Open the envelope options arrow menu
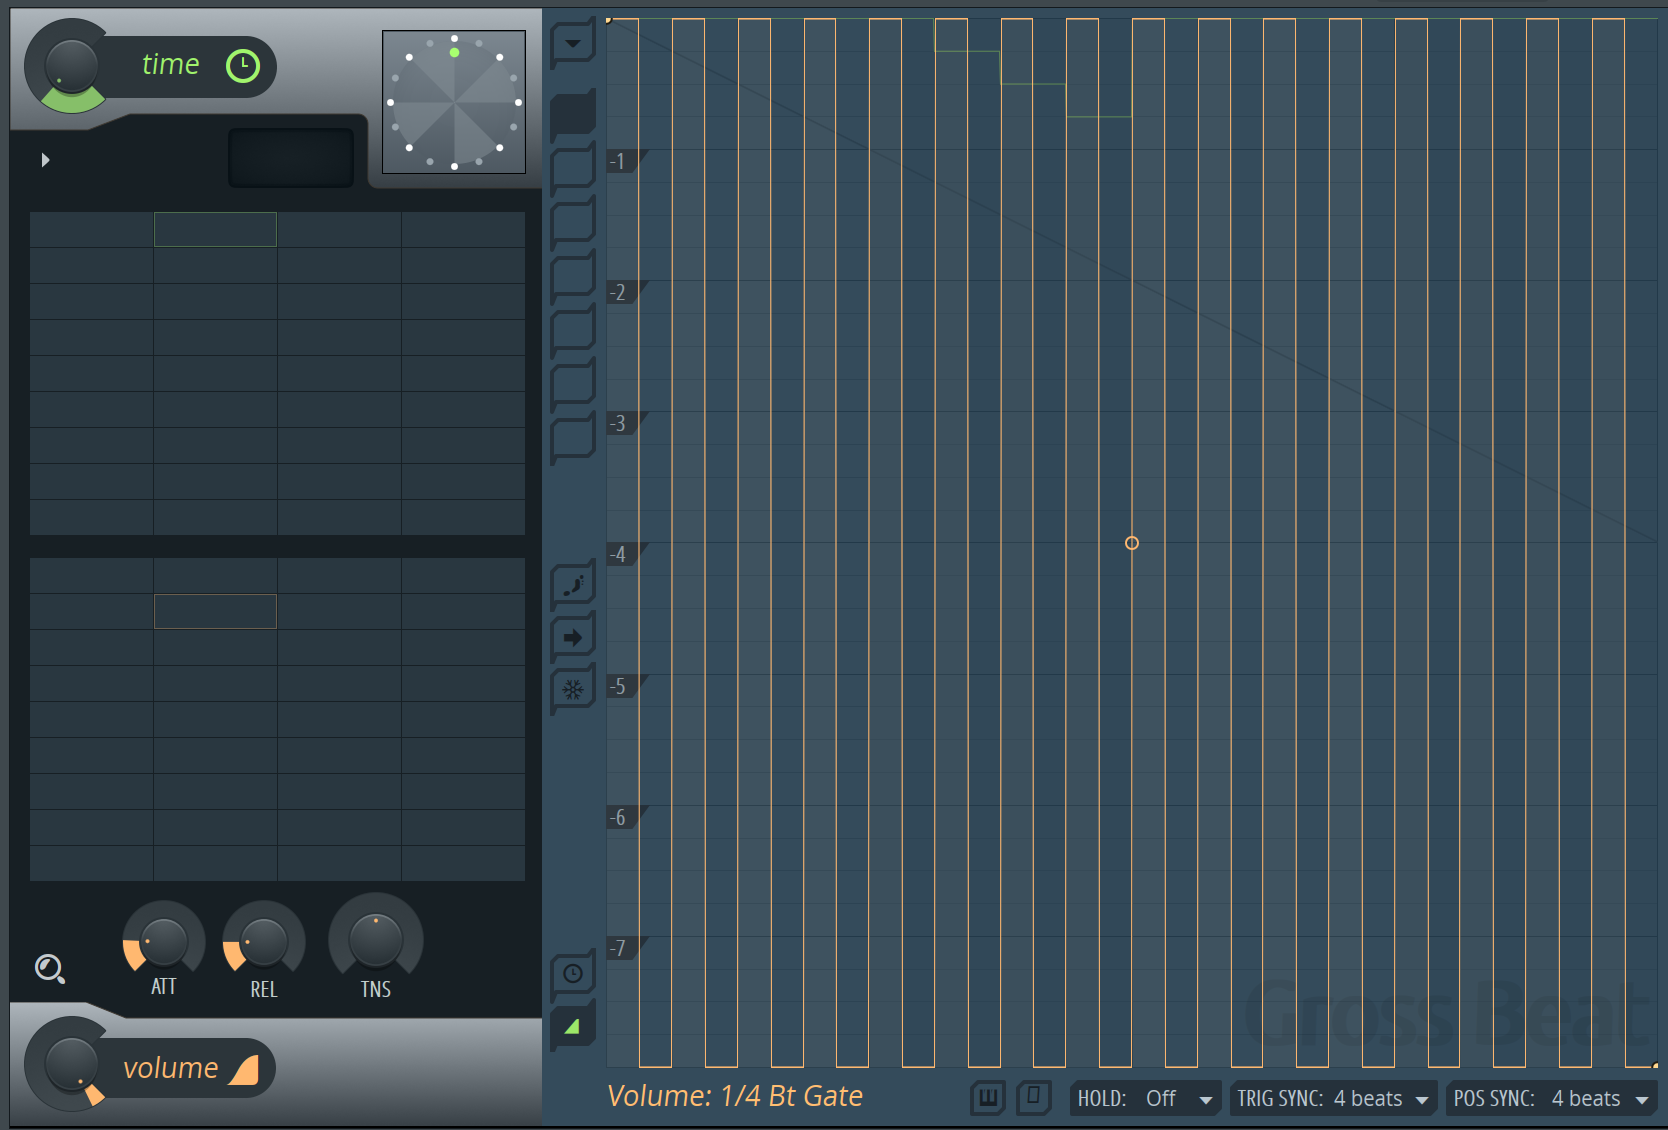Screen dimensions: 1668x1130 [573, 44]
